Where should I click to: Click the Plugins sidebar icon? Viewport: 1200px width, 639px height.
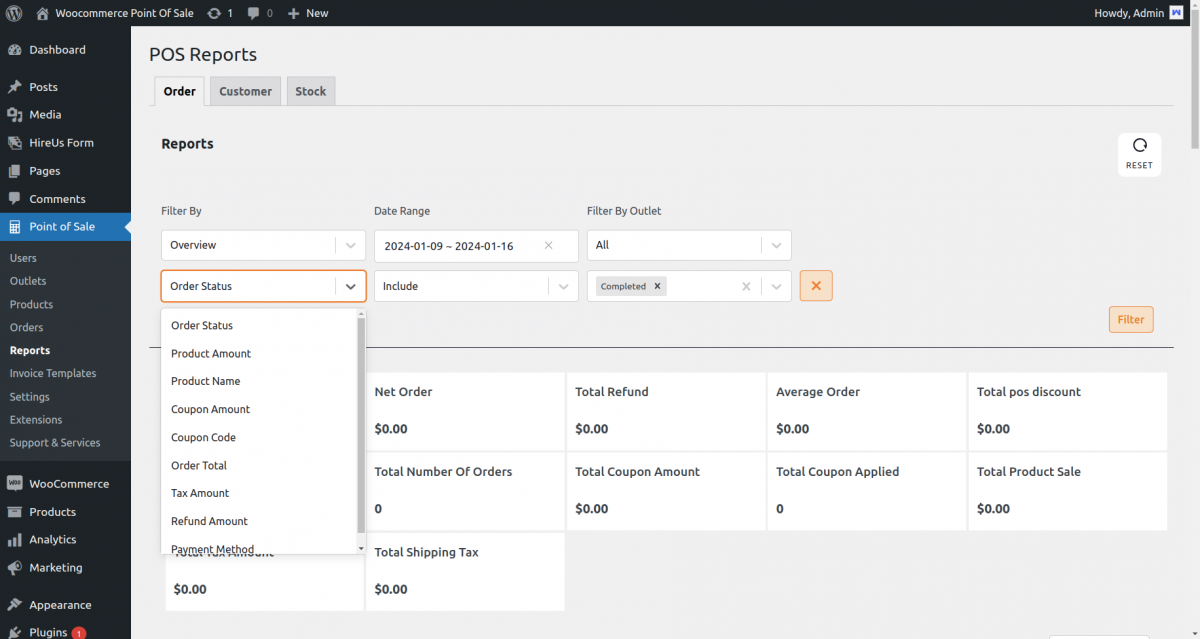point(15,632)
